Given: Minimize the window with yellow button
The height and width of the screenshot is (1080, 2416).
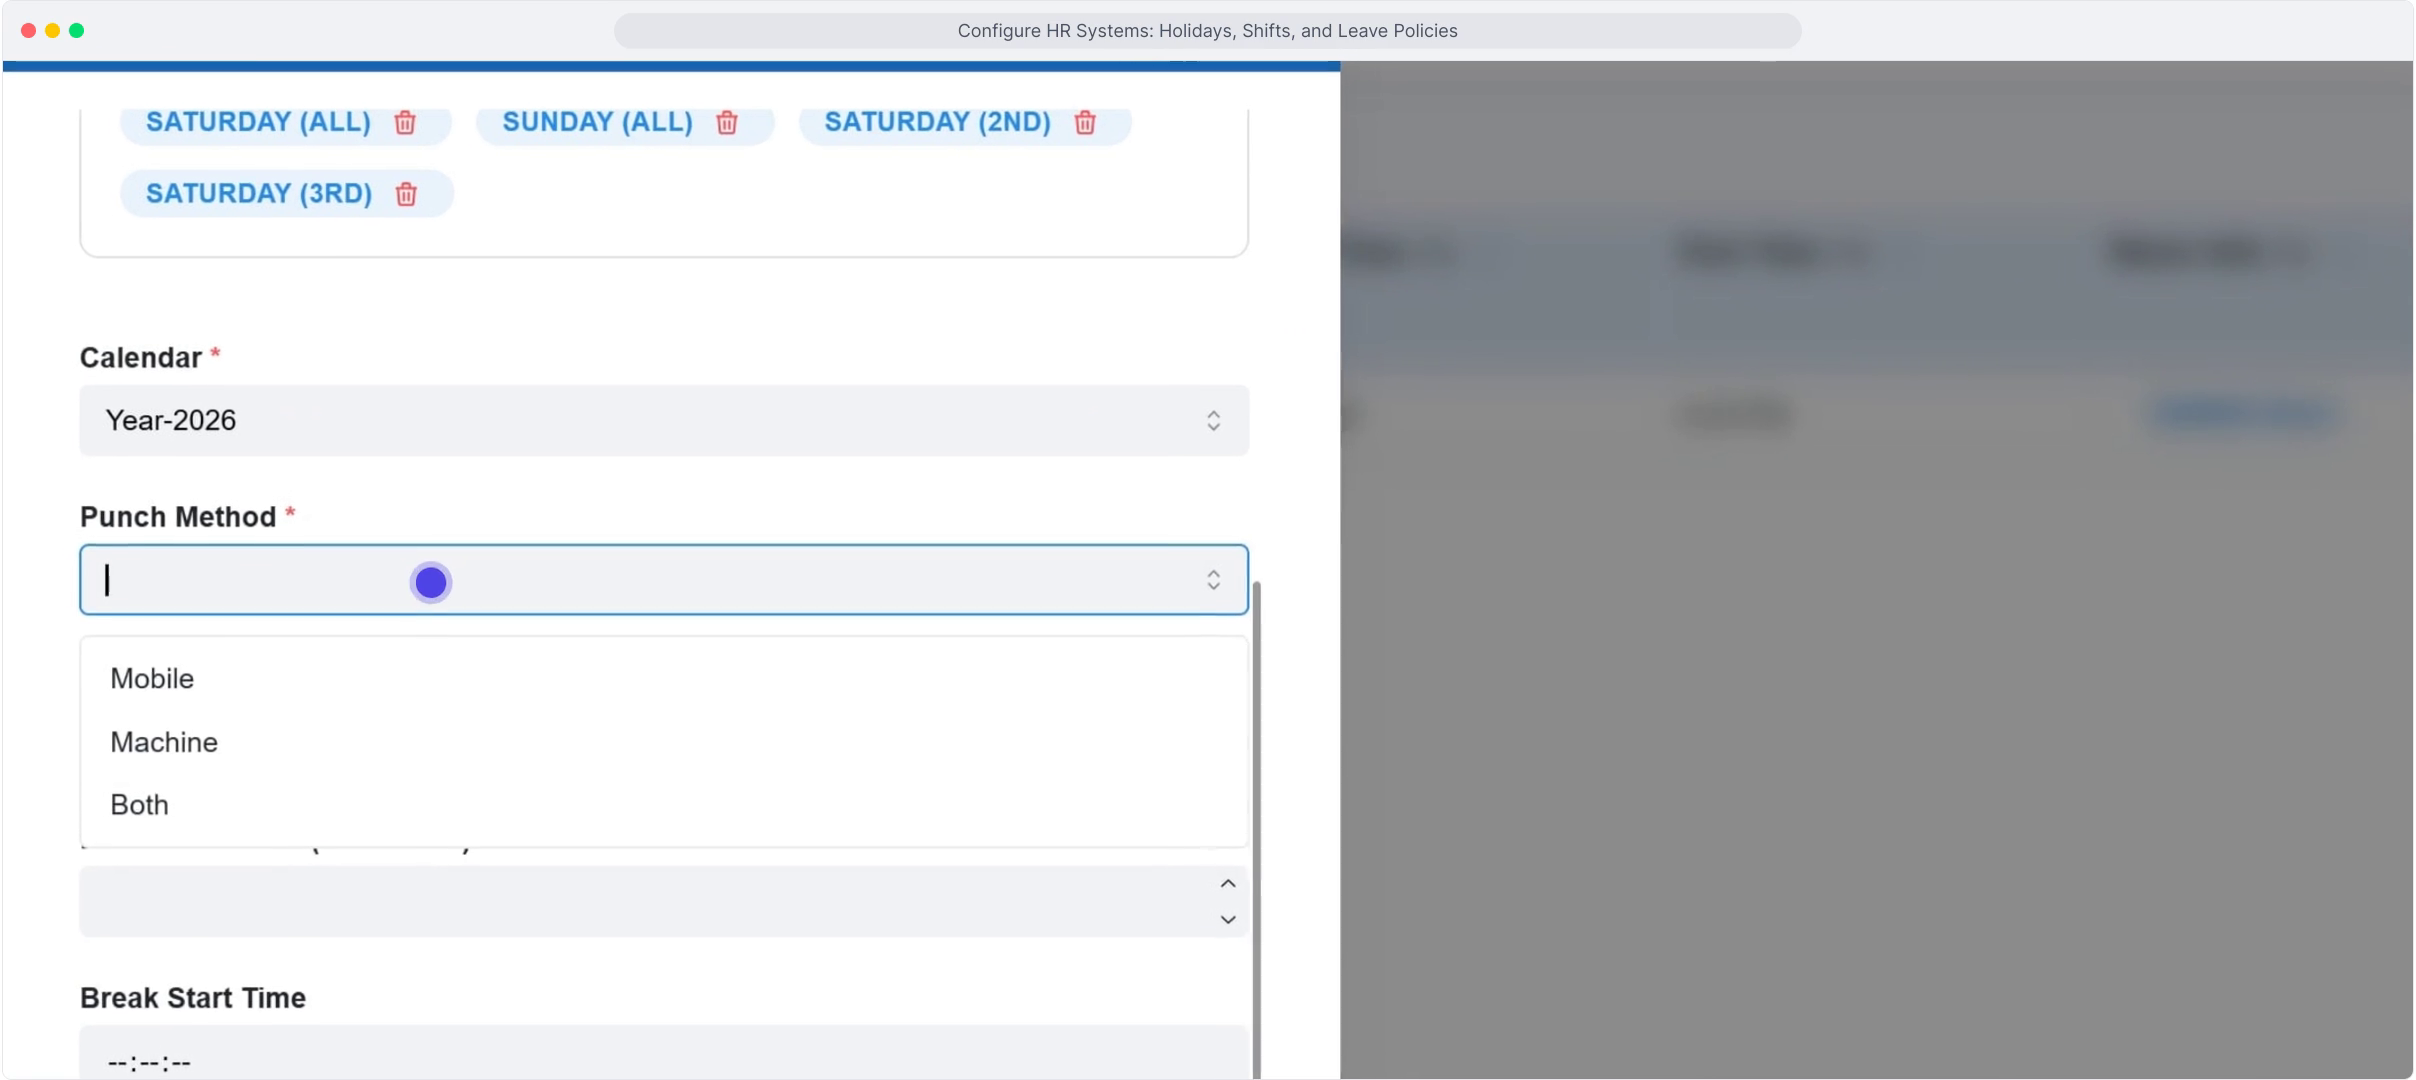Looking at the screenshot, I should tap(52, 31).
